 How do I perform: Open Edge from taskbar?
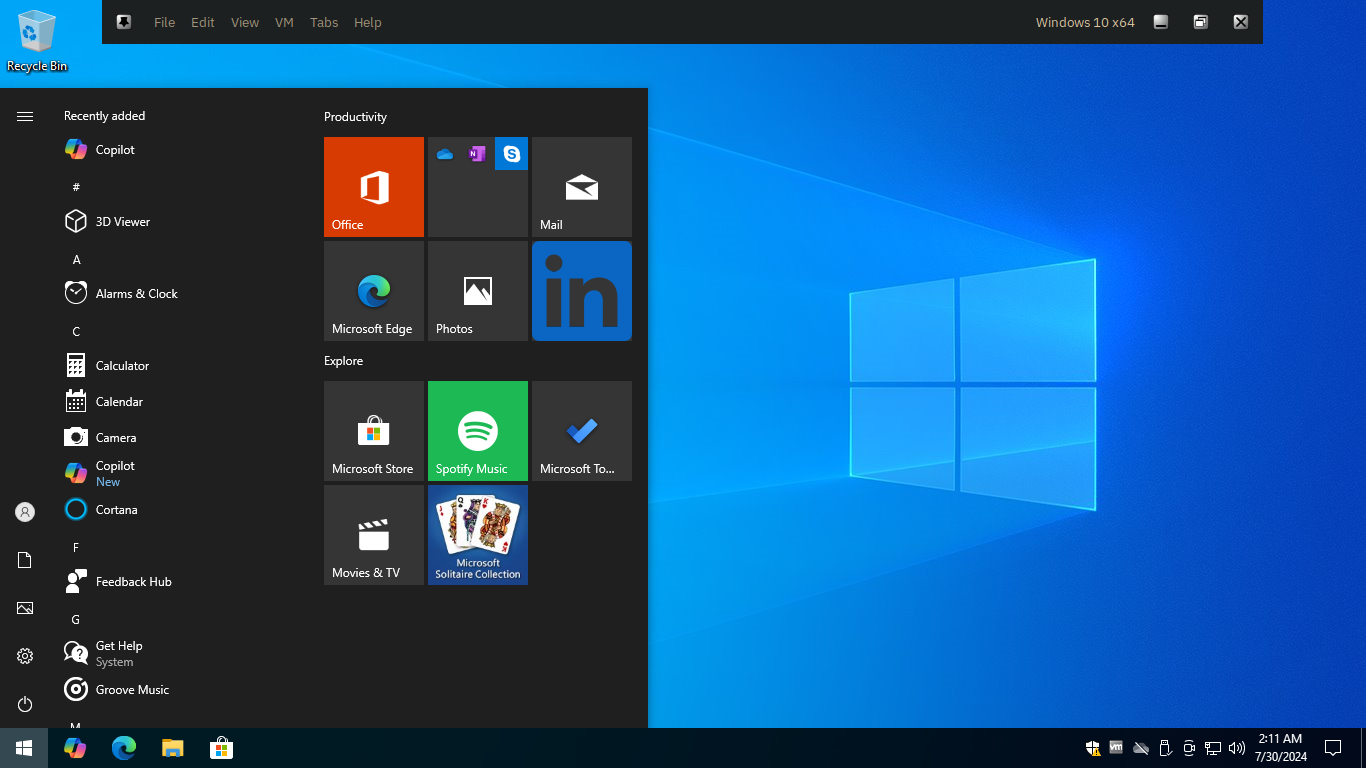coord(124,748)
